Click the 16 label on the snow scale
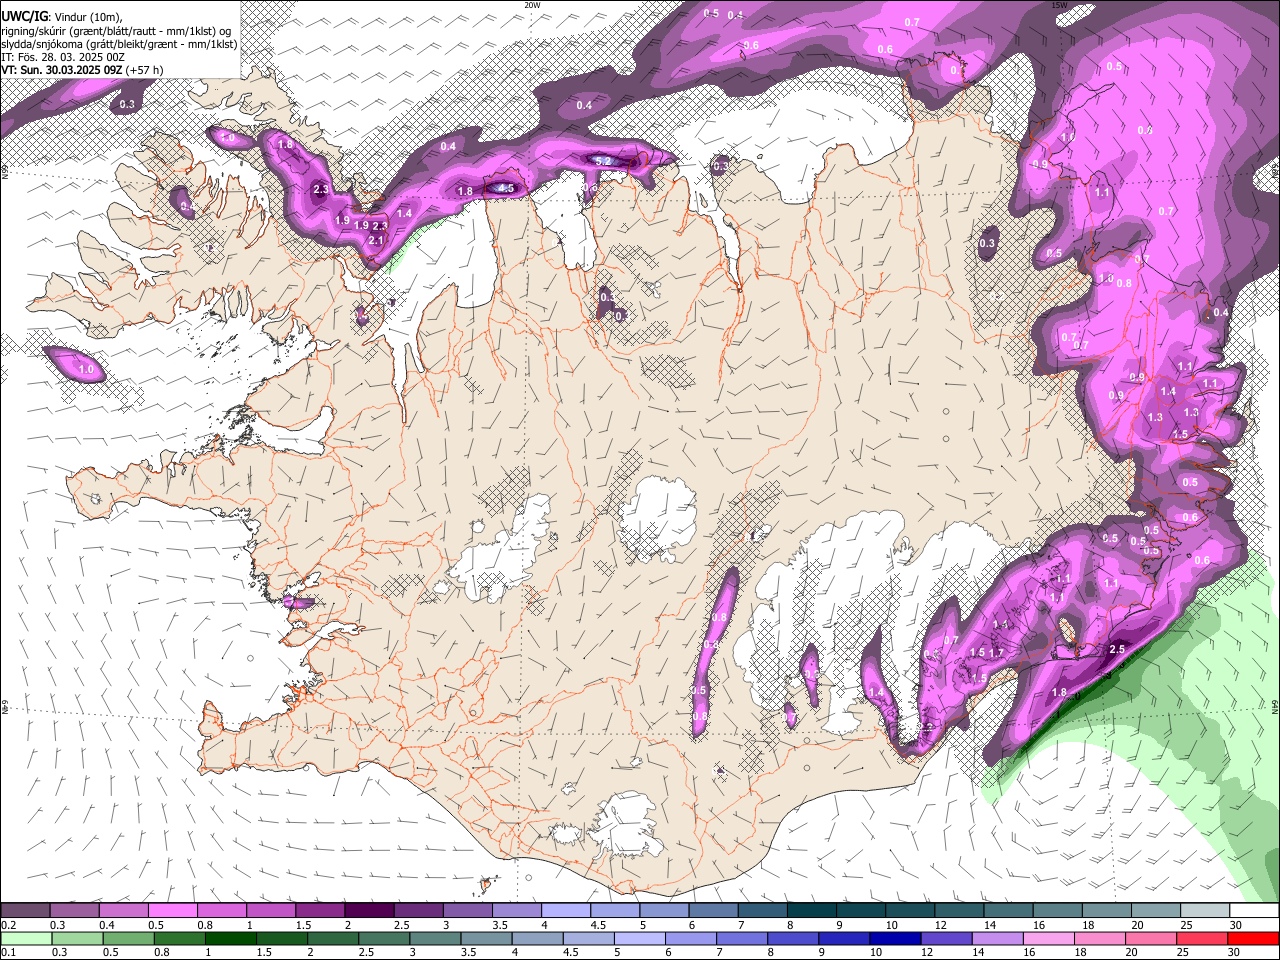 [x=1039, y=925]
